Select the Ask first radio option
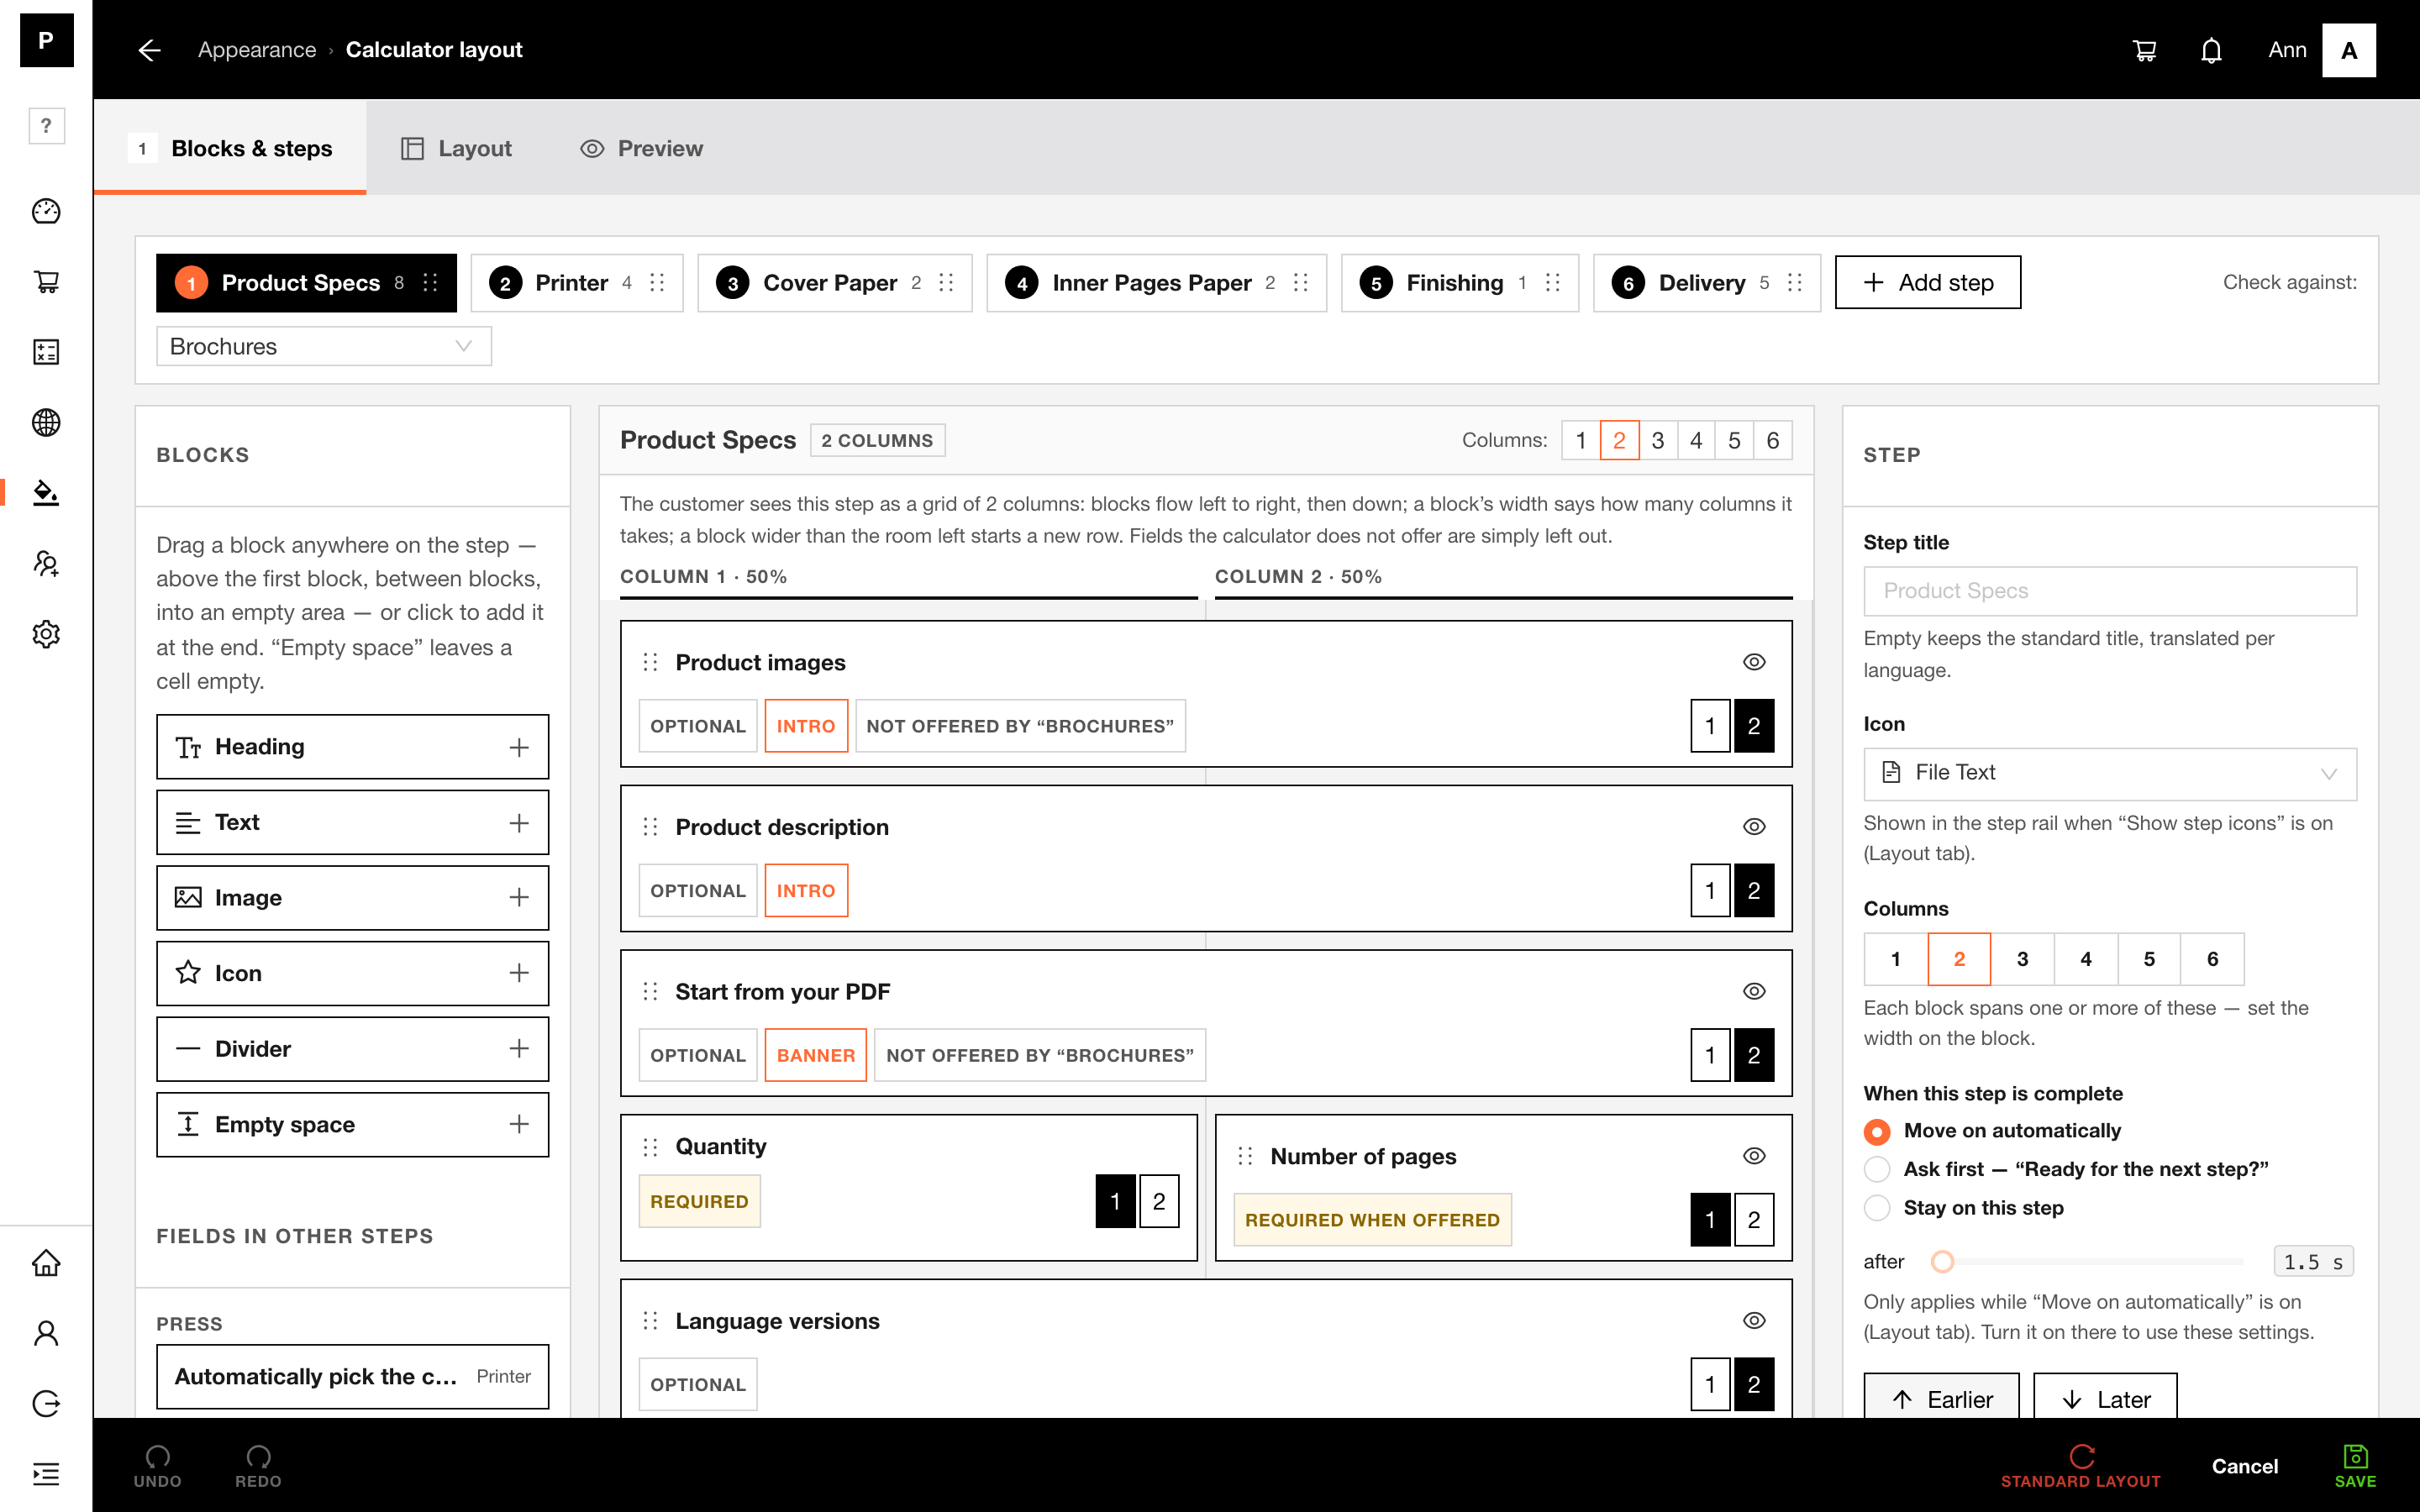 click(x=1877, y=1169)
